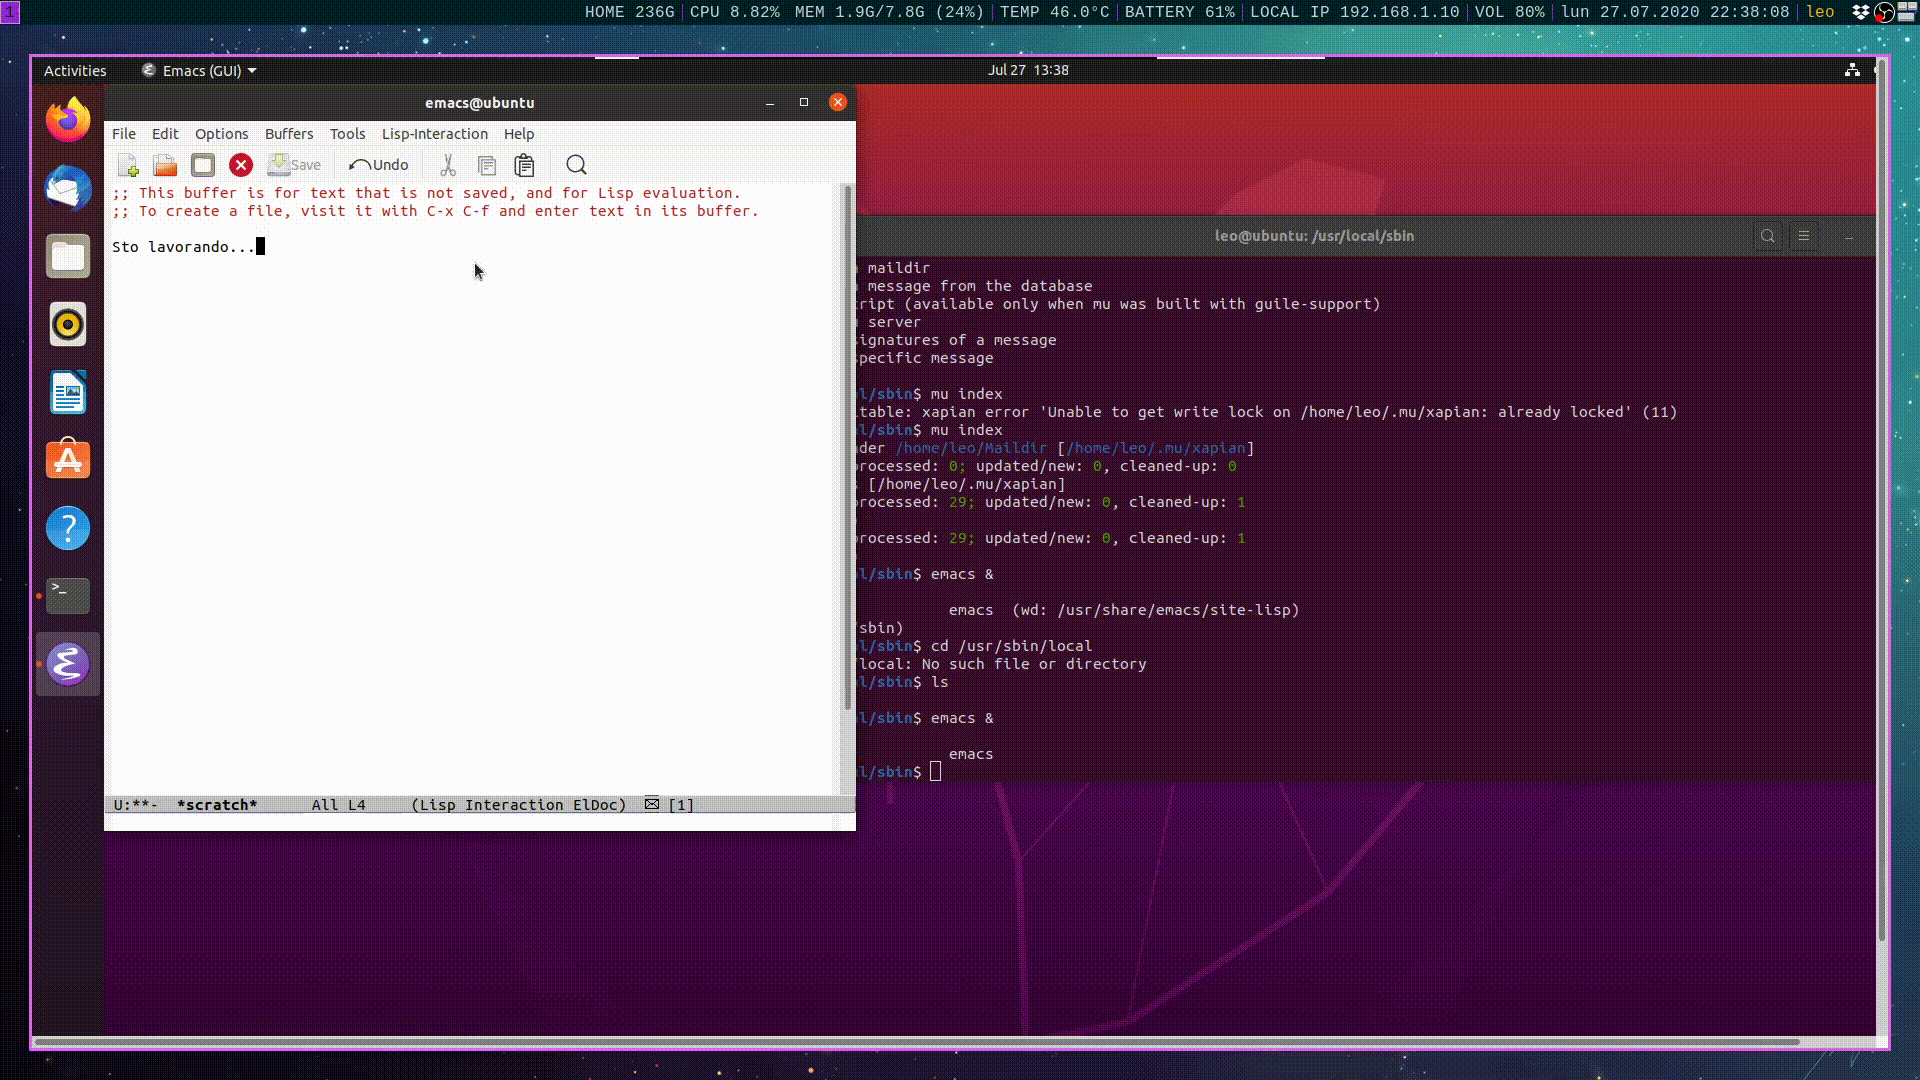The width and height of the screenshot is (1920, 1080).
Task: Undo the last change in Emacs
Action: point(379,165)
